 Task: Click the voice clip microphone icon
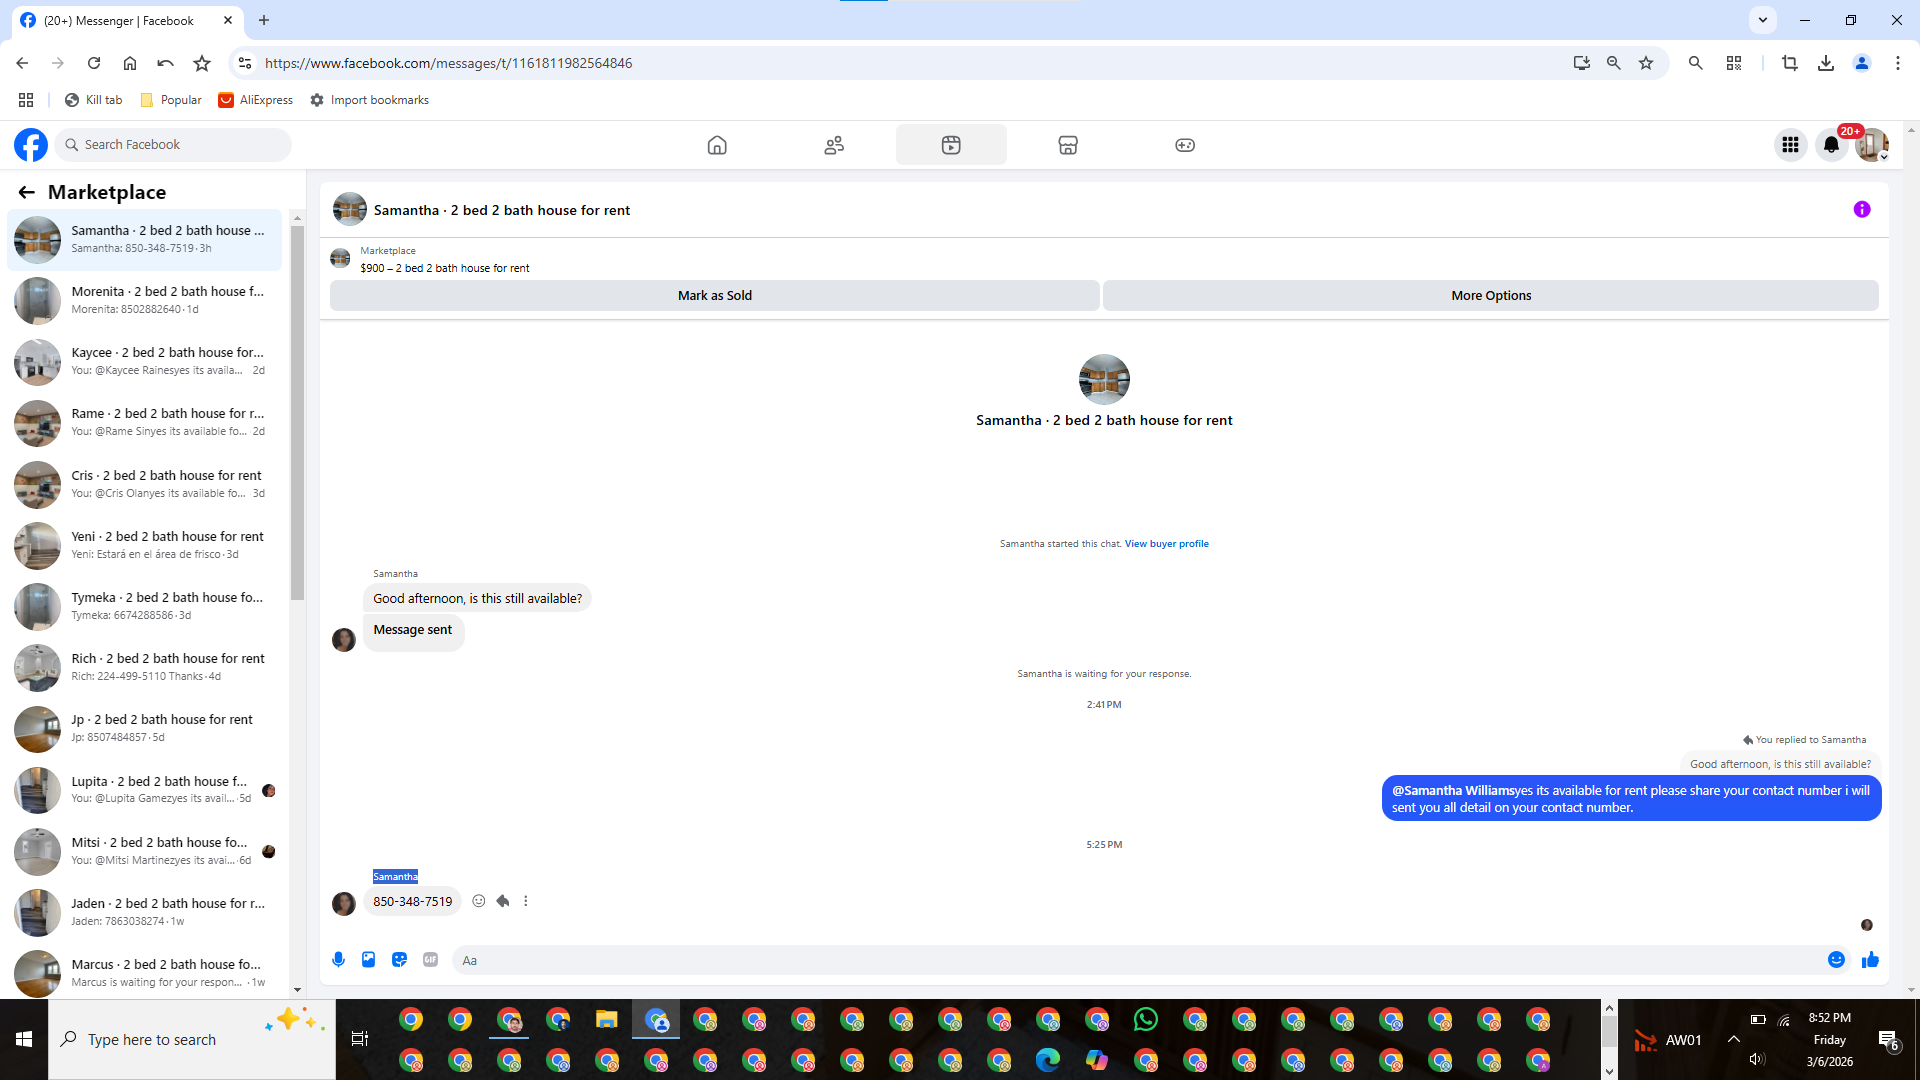338,960
